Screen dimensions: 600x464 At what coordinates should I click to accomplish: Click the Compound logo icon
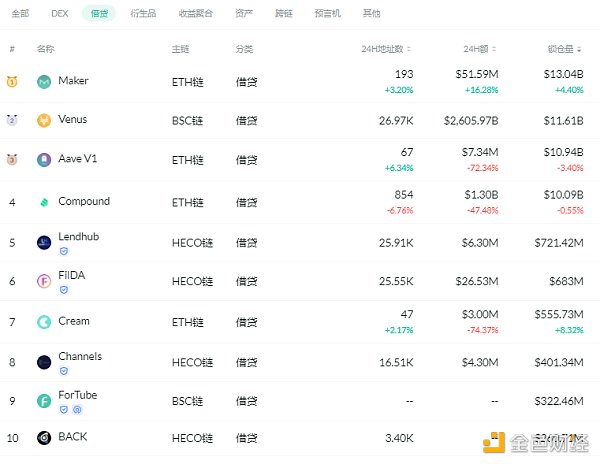(x=44, y=202)
